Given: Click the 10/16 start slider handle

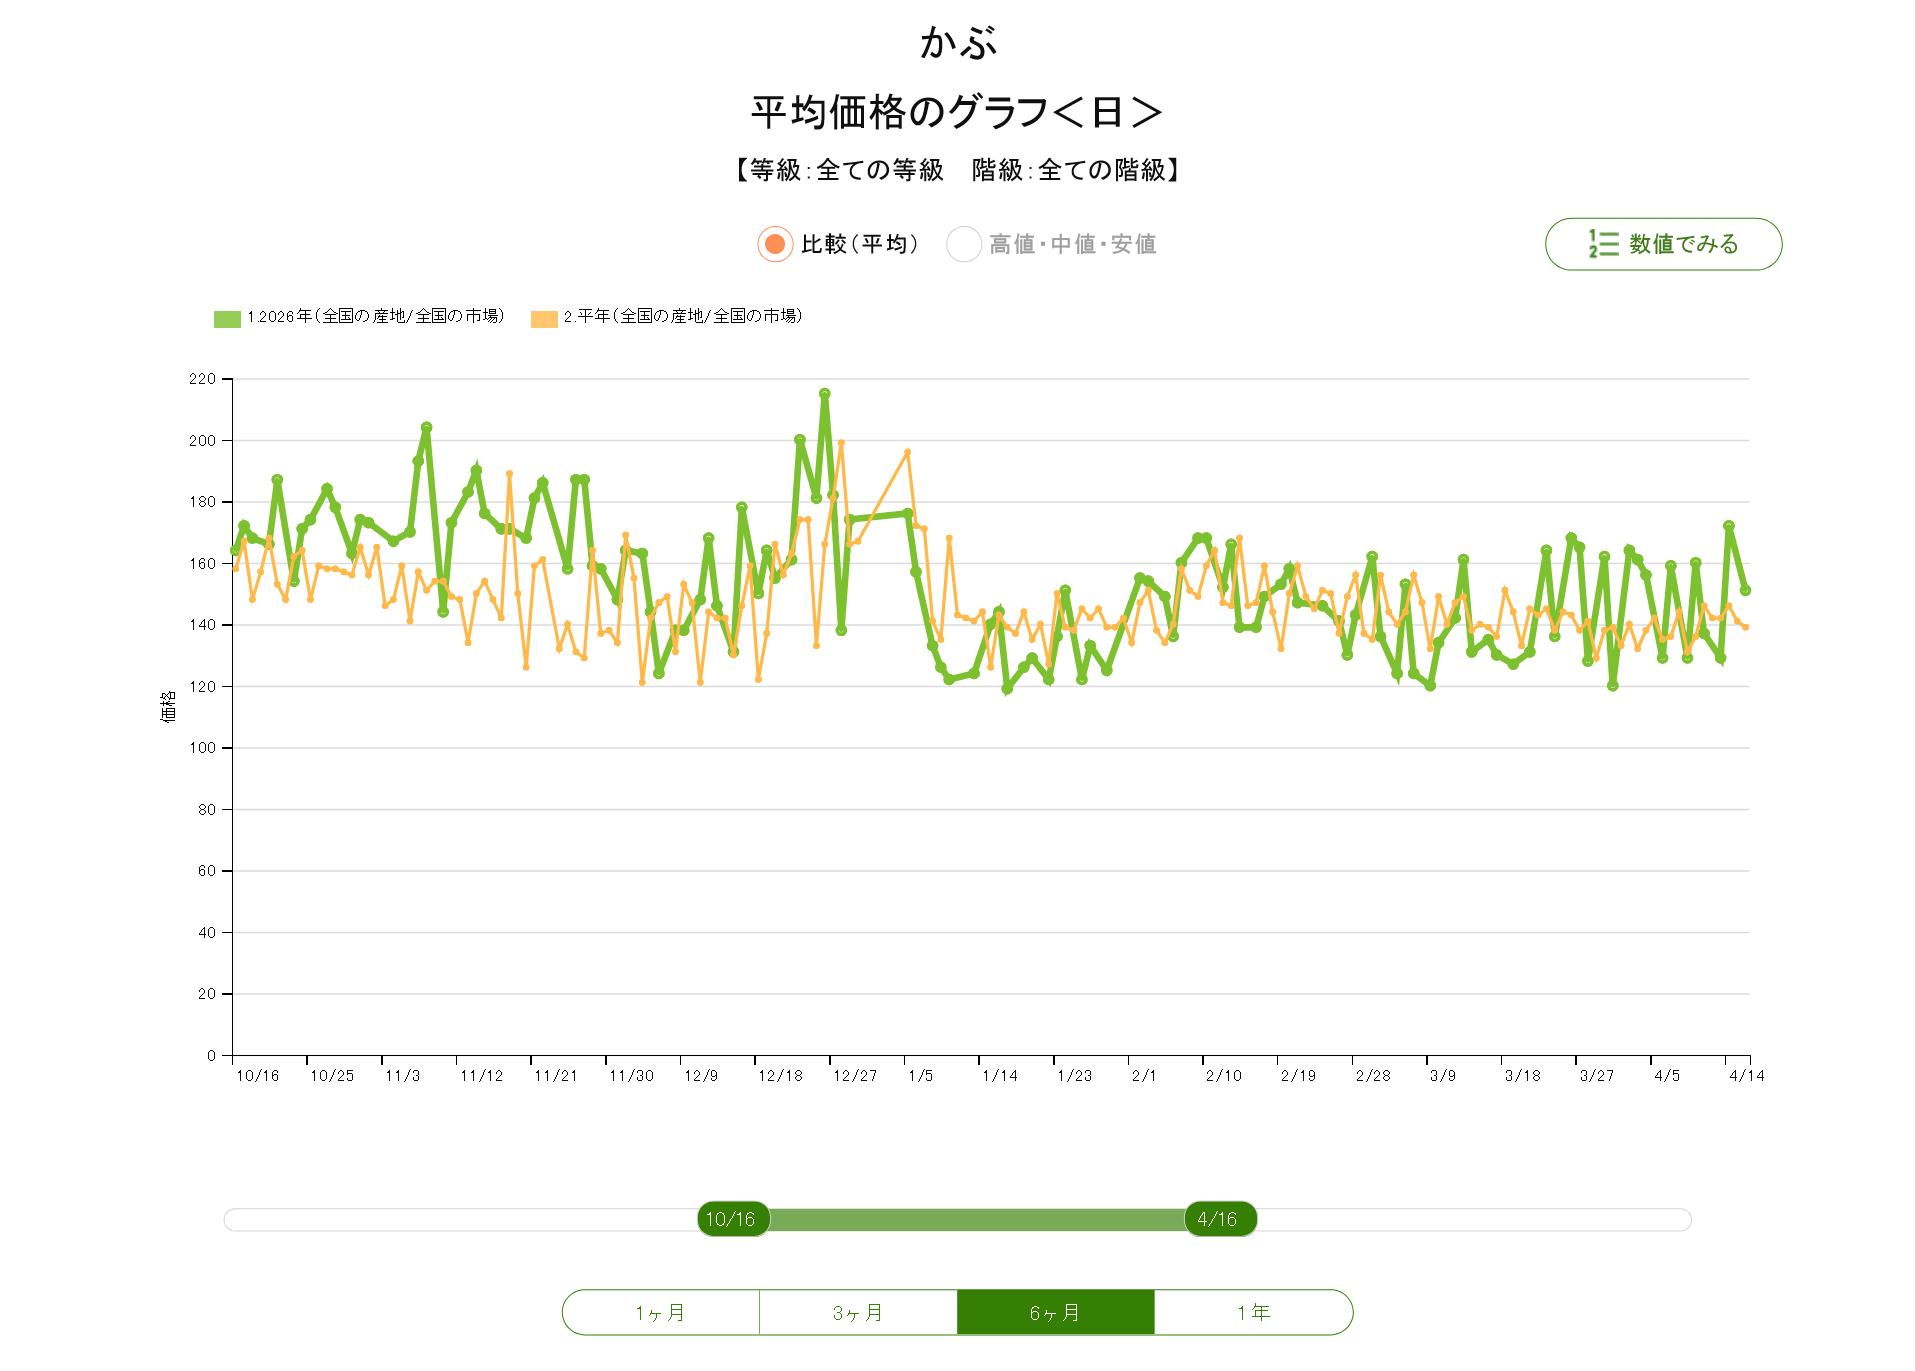Looking at the screenshot, I should click(x=733, y=1219).
